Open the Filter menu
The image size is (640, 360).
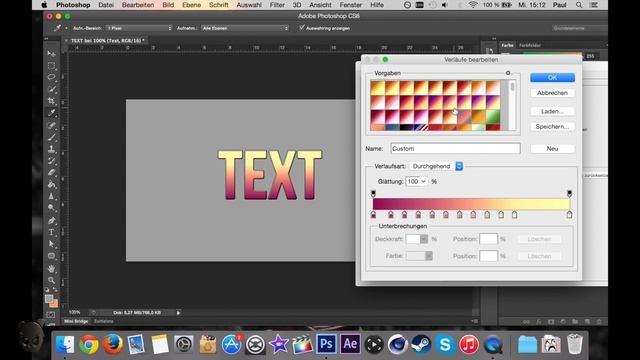point(277,5)
